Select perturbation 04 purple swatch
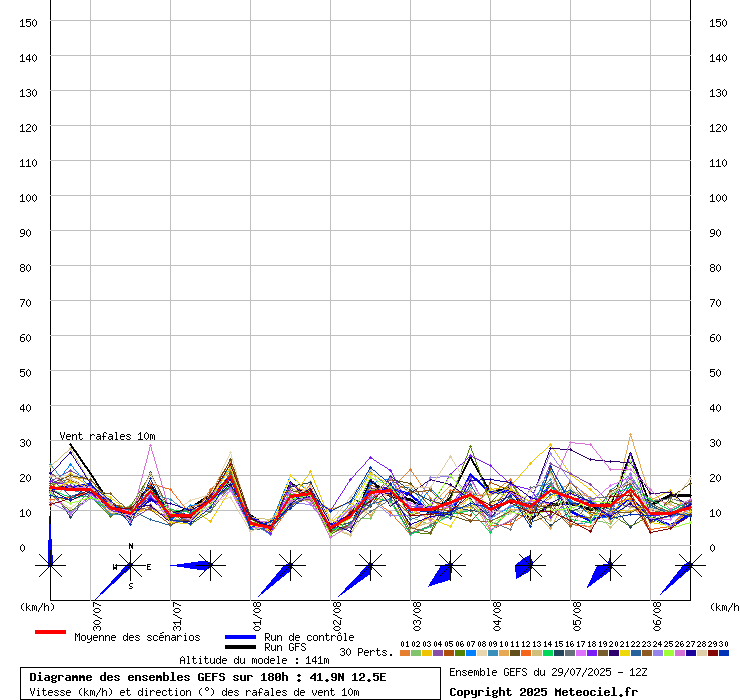The height and width of the screenshot is (700, 740). pos(438,653)
